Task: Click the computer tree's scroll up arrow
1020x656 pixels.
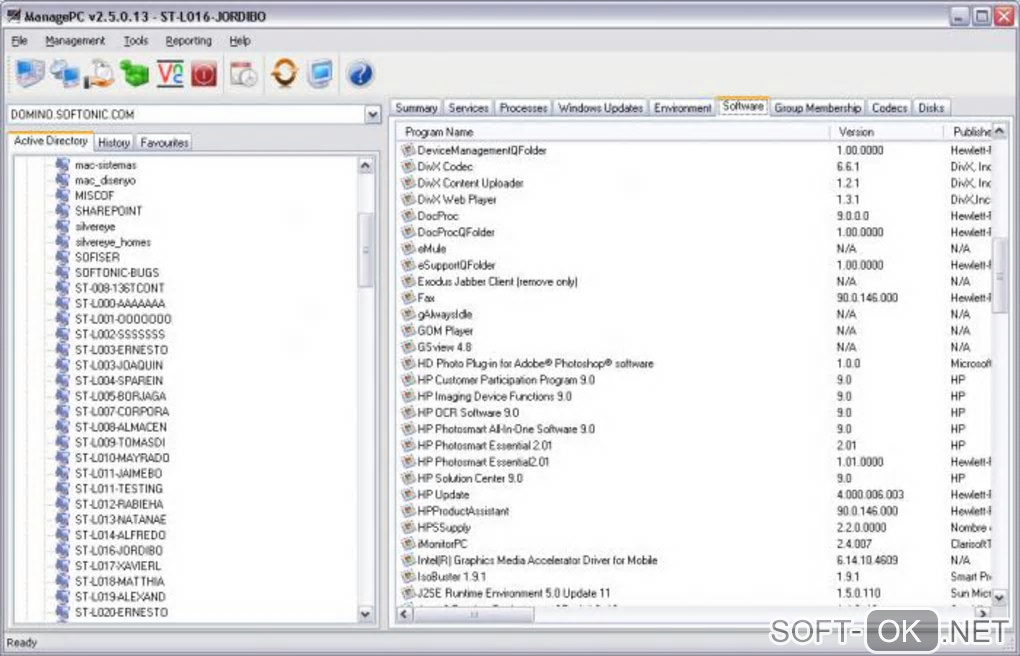Action: pos(366,165)
